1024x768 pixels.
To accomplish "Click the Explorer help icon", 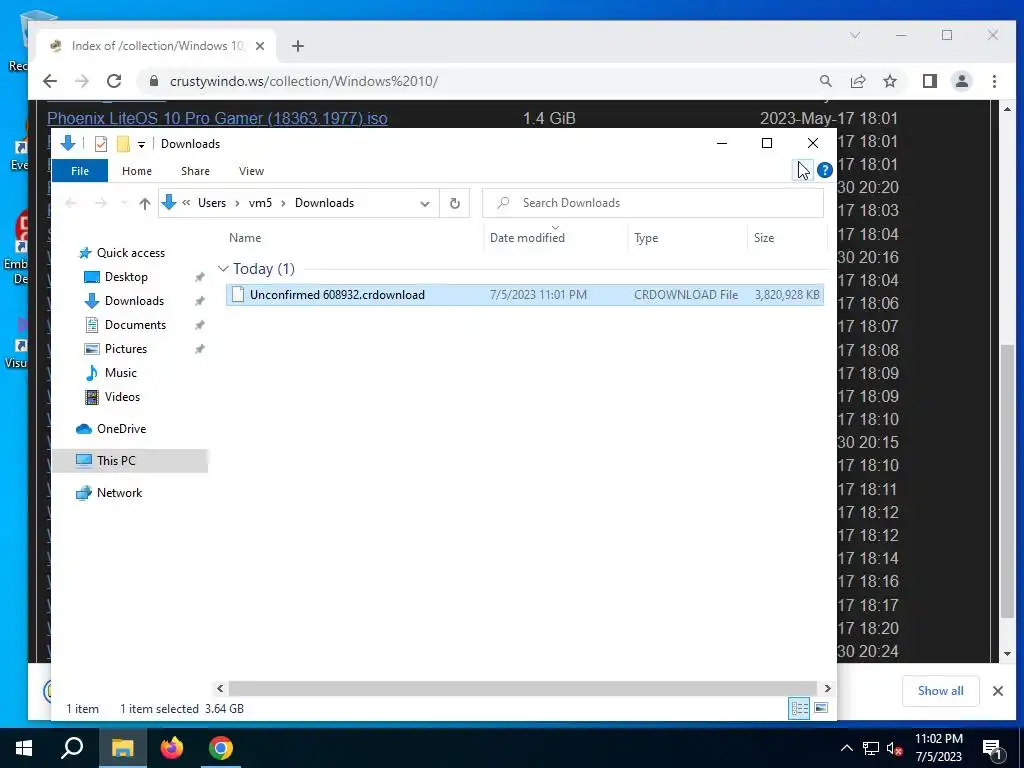I will [x=825, y=170].
